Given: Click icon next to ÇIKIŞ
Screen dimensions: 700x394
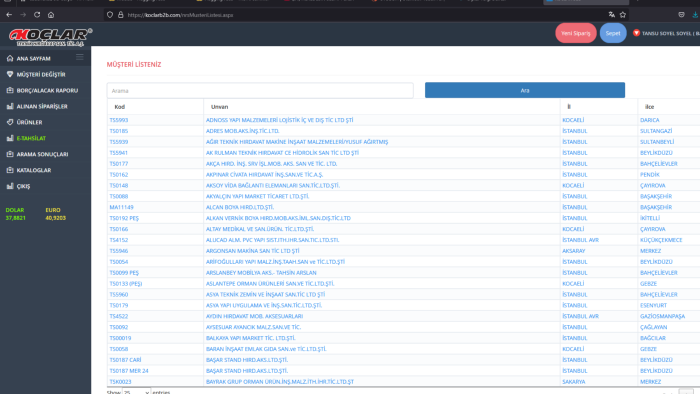Looking at the screenshot, I should click(x=10, y=186).
